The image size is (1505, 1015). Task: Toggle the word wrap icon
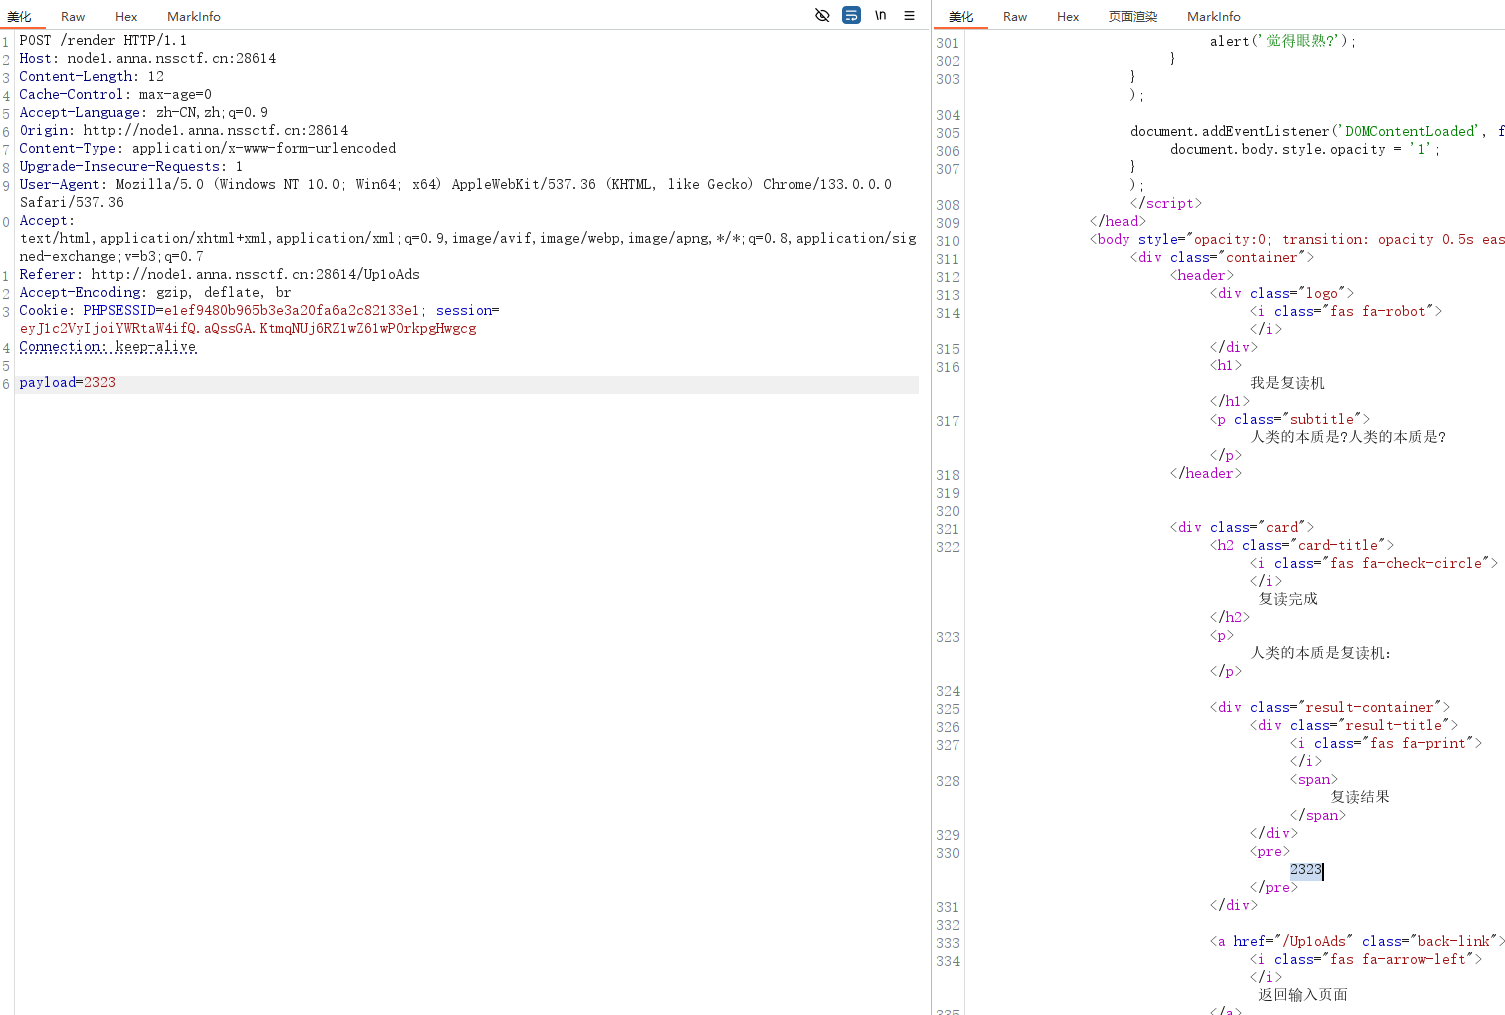[x=851, y=15]
